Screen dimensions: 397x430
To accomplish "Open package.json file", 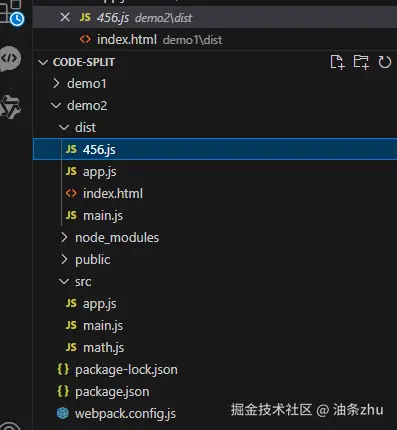I will coord(215,391).
